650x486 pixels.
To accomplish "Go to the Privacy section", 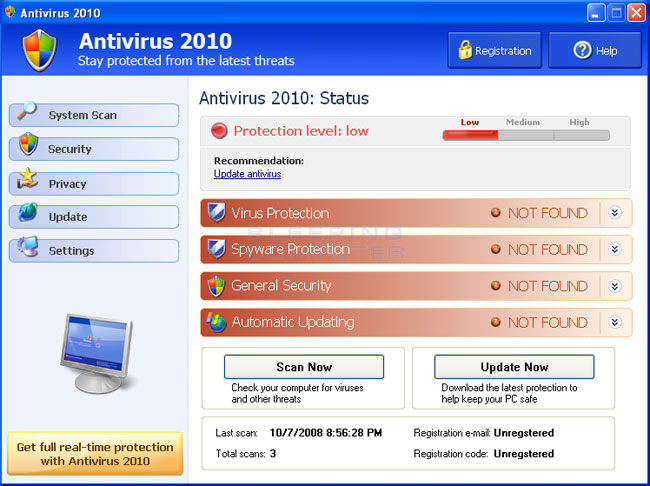I will click(94, 184).
